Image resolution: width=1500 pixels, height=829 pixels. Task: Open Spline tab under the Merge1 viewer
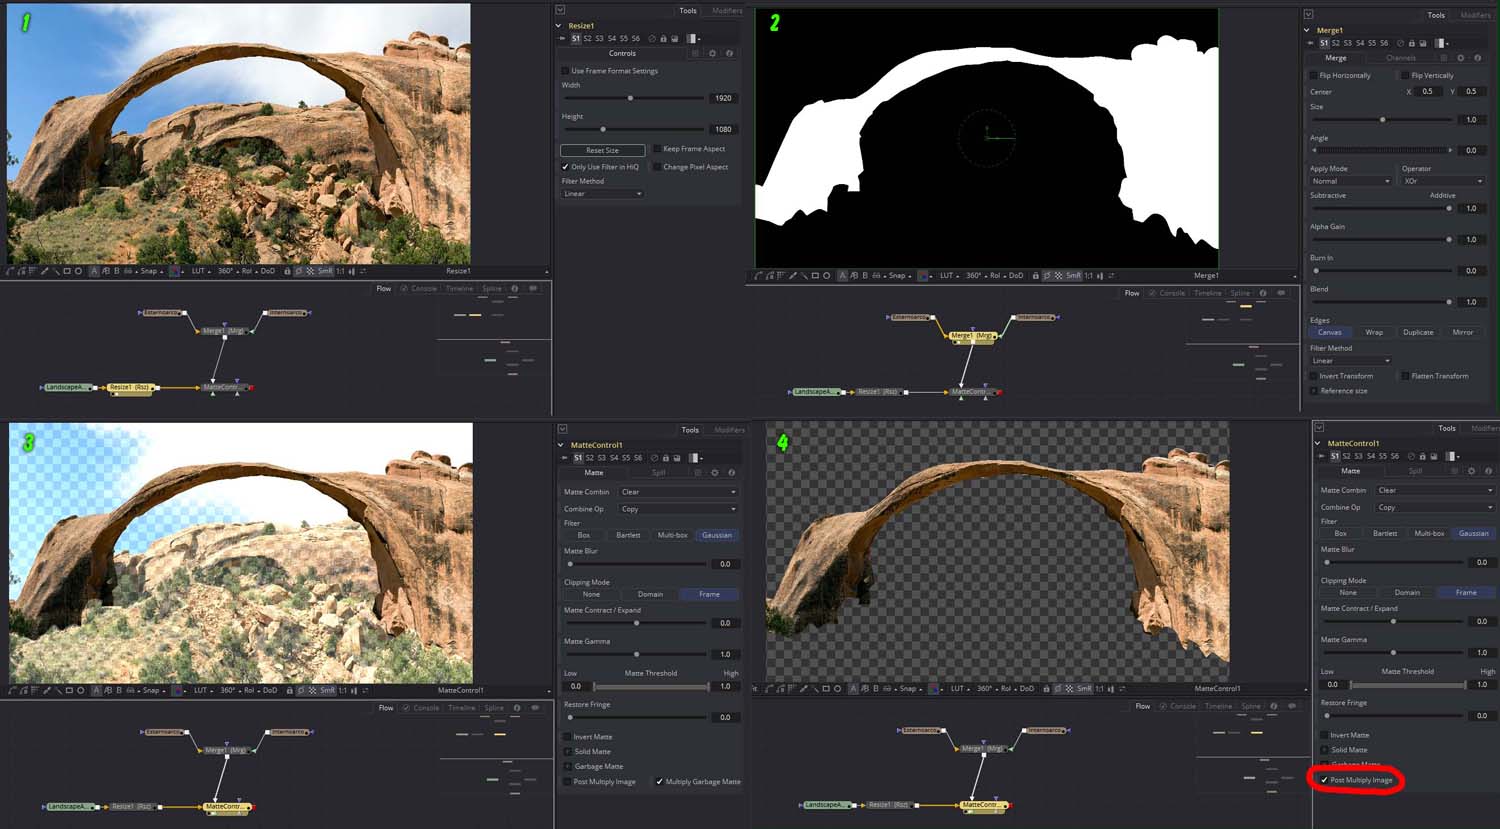[x=1240, y=293]
